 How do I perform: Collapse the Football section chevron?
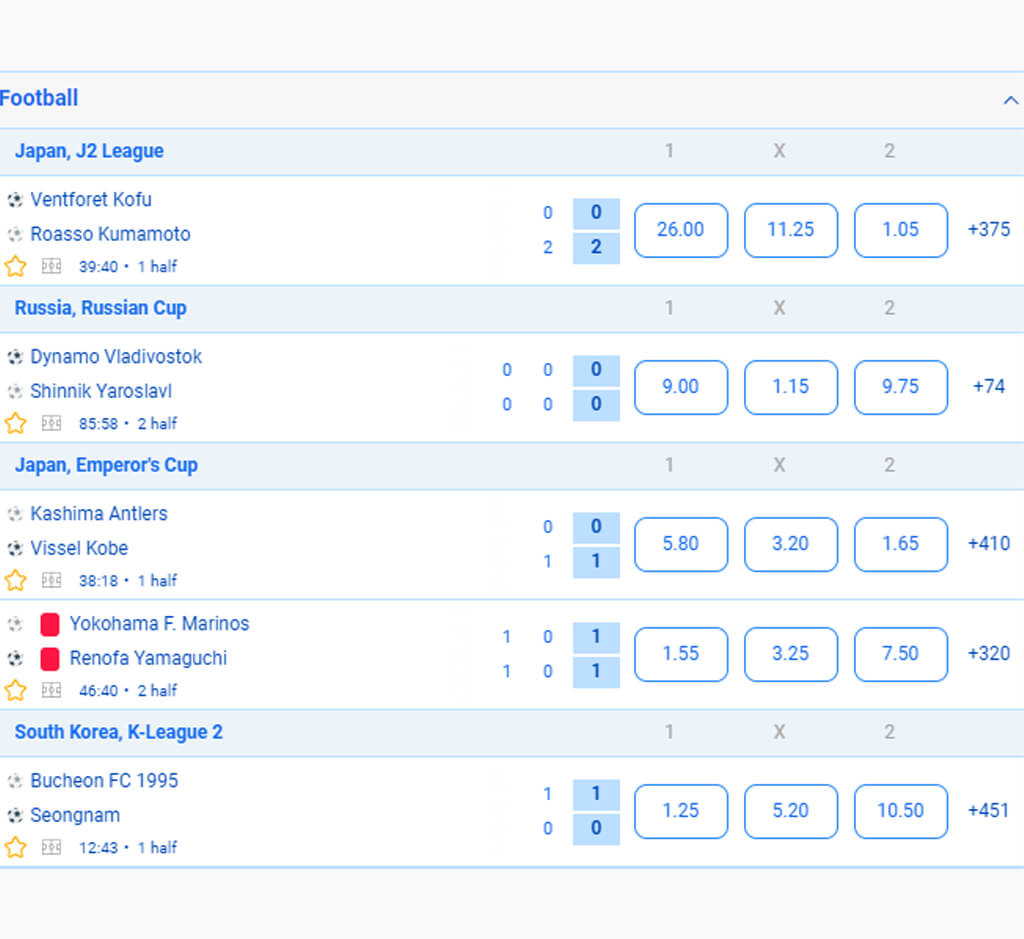click(1010, 100)
